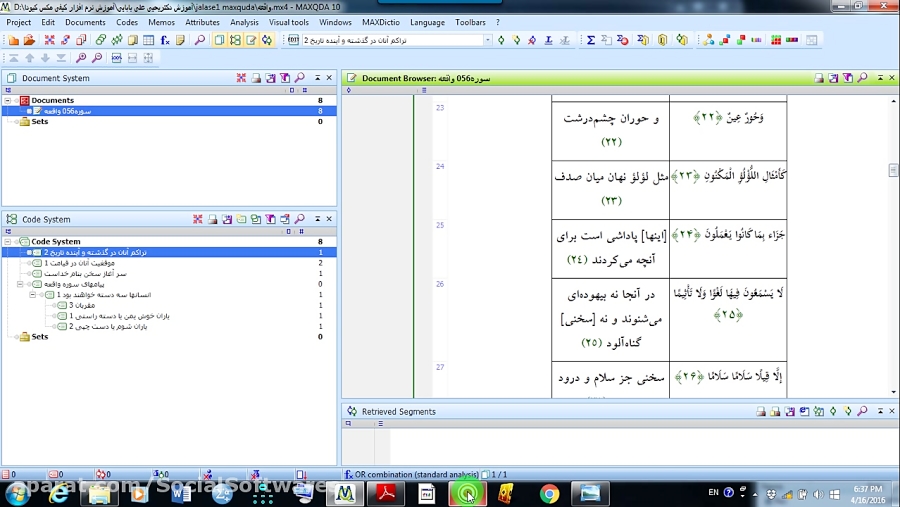Toggle the Retrieved Segments window icon
The image size is (900, 507).
click(x=267, y=40)
